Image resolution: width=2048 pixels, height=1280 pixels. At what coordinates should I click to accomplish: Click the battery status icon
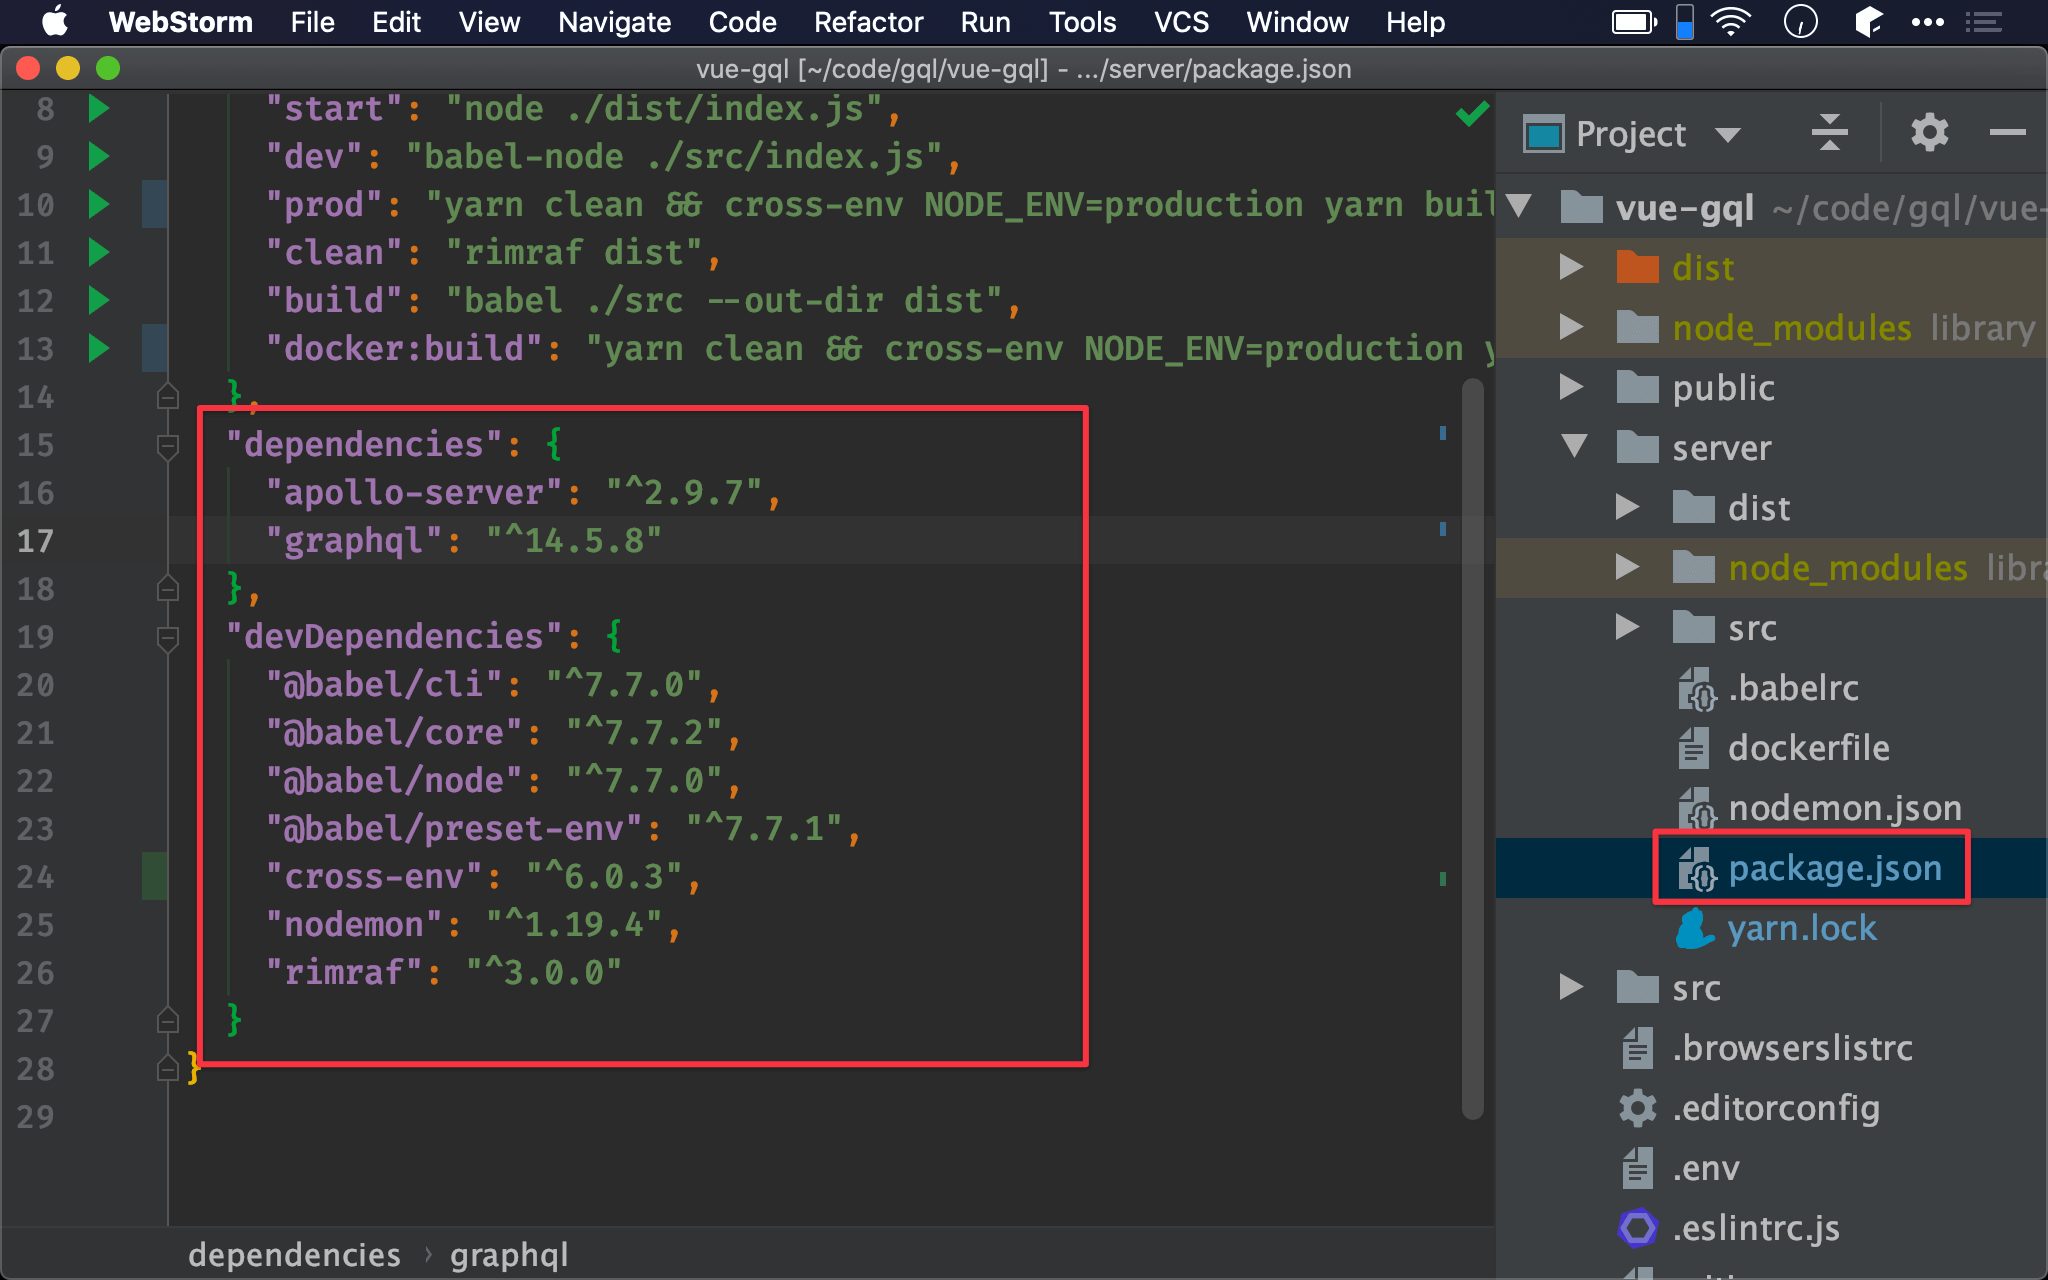1634,21
